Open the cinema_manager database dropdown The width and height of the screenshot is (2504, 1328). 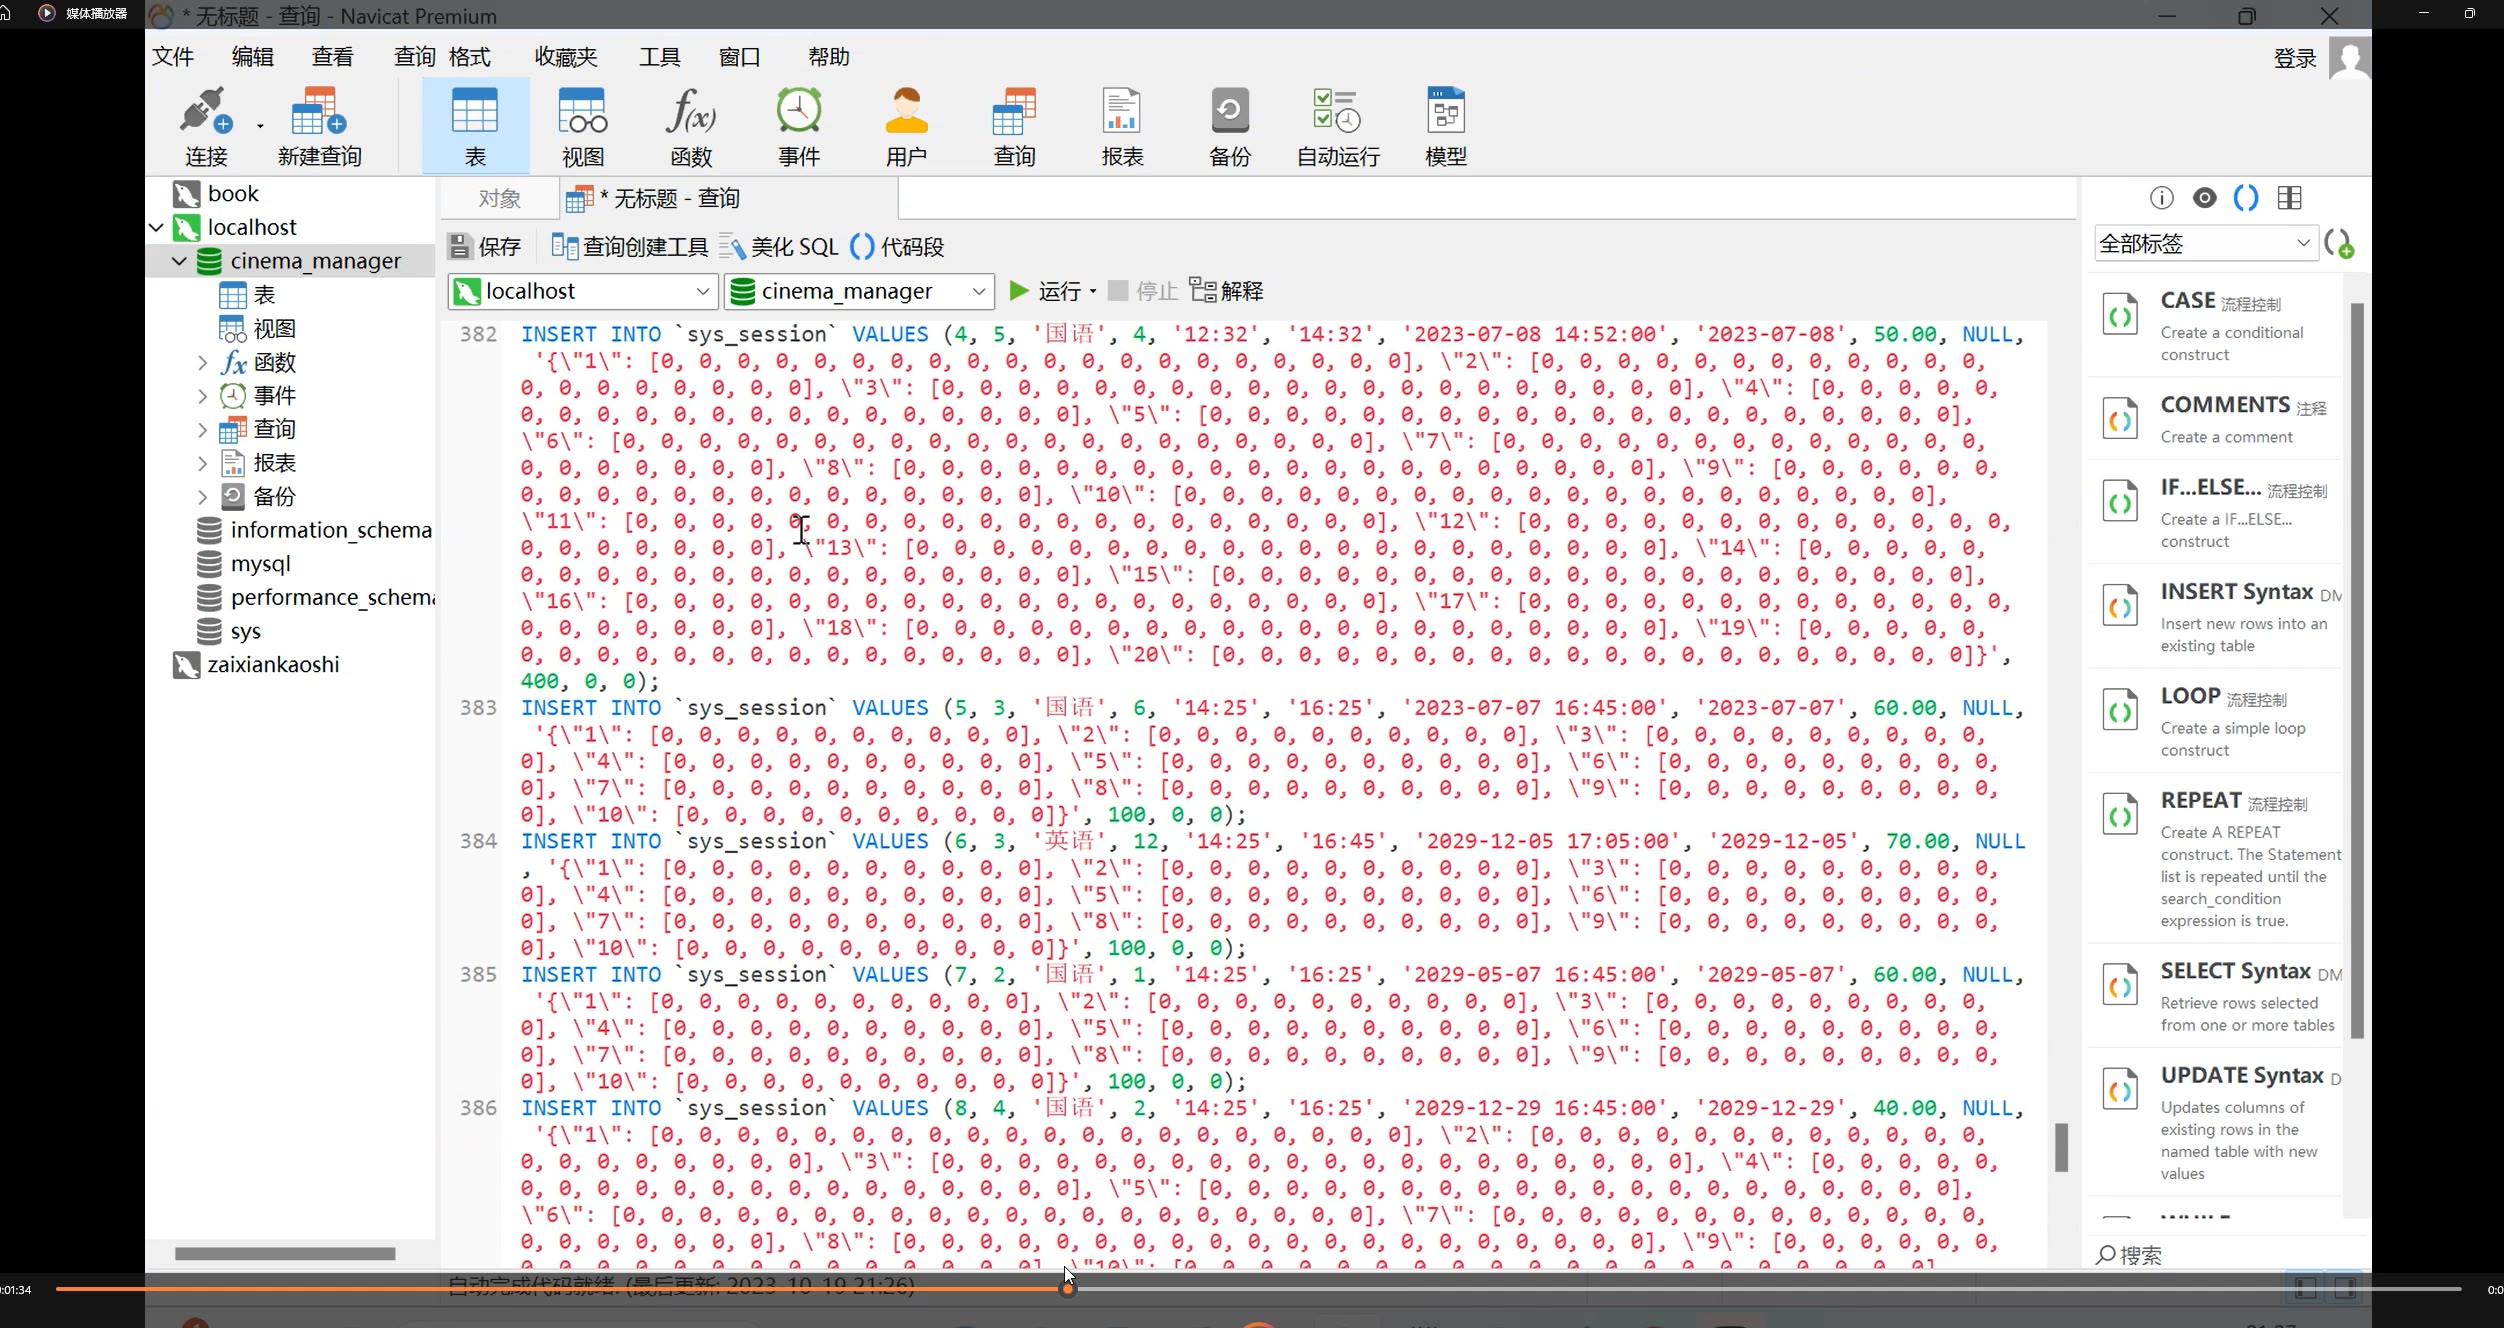tap(978, 292)
